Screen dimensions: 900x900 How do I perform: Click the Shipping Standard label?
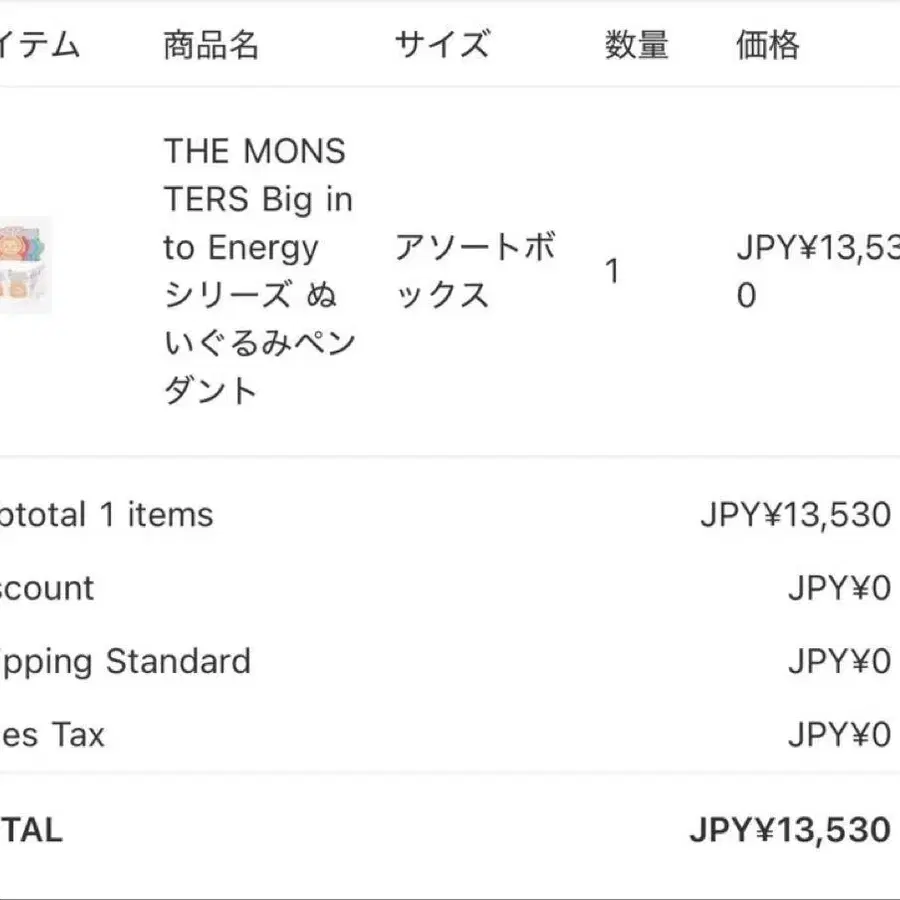[125, 662]
